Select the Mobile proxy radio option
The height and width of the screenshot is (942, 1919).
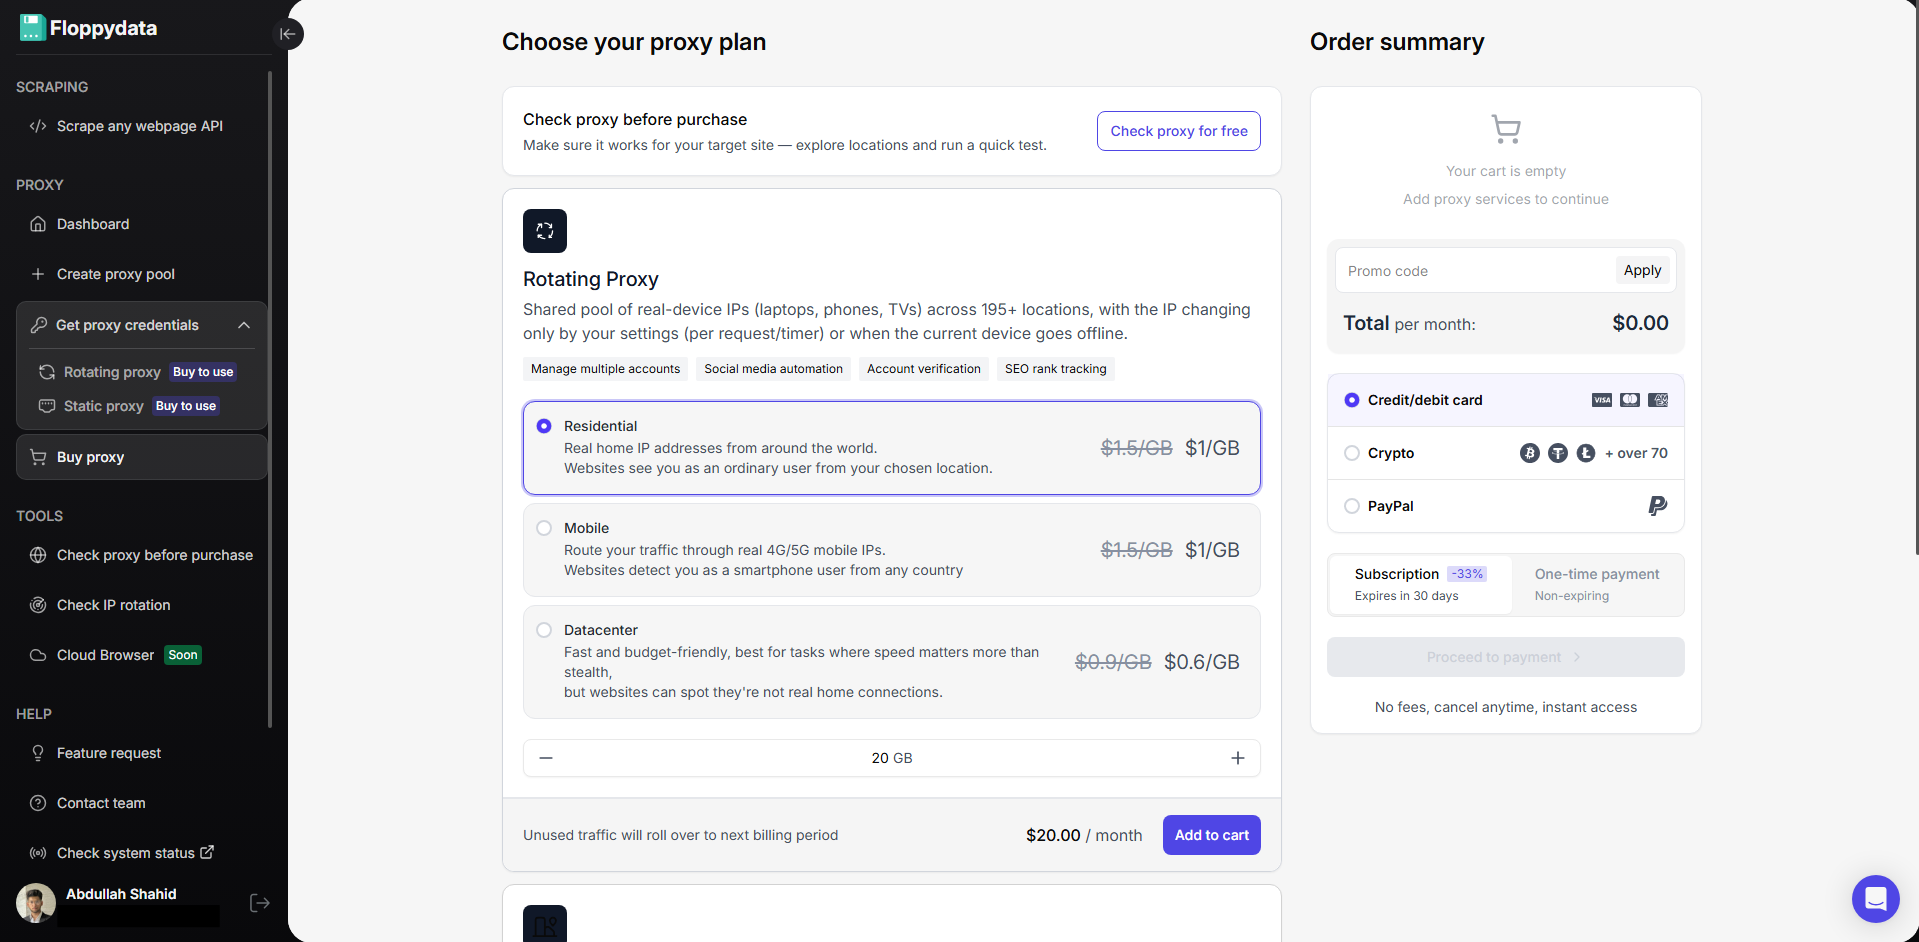(x=544, y=528)
